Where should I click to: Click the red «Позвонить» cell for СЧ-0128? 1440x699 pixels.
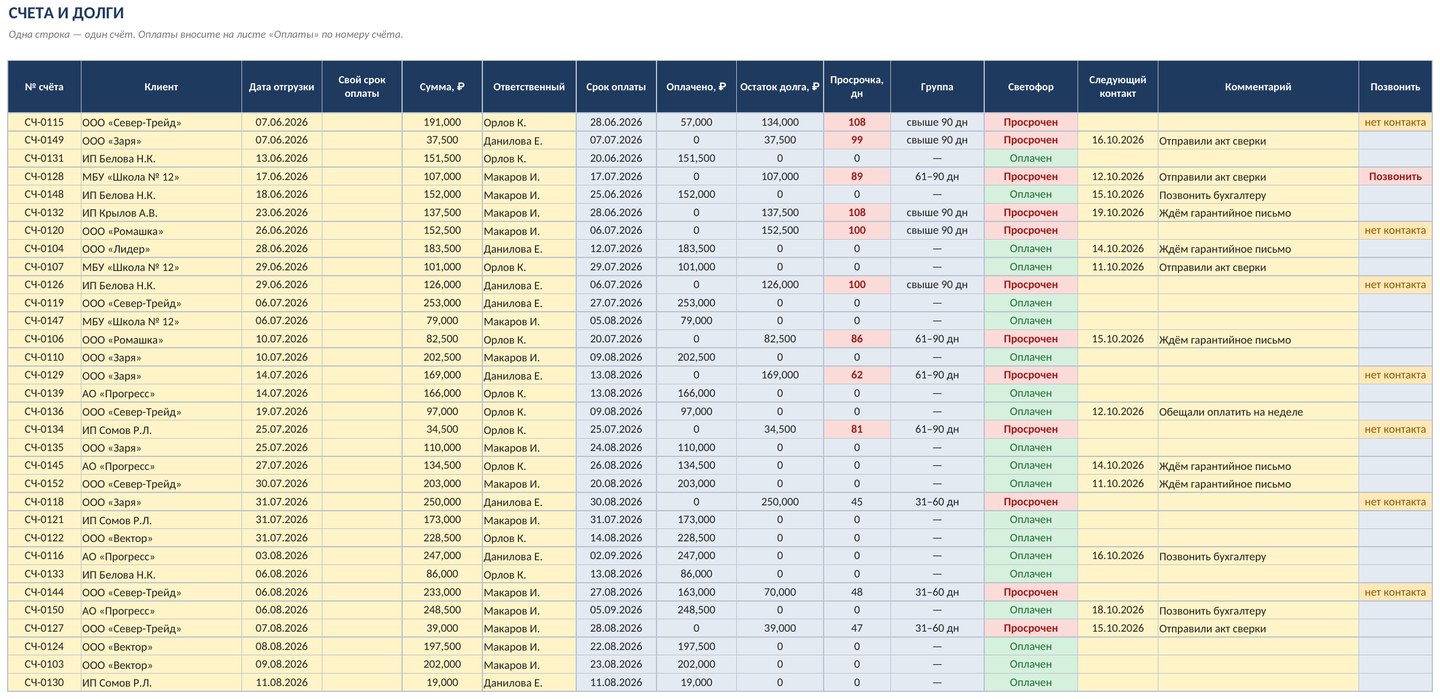point(1395,176)
